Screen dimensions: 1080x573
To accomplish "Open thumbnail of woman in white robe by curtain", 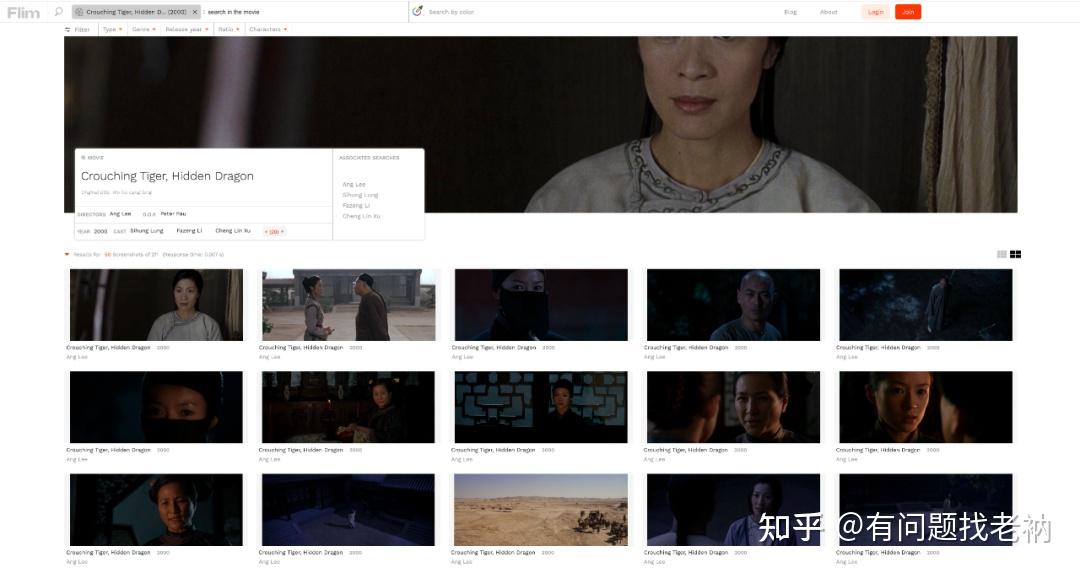I will coord(156,304).
